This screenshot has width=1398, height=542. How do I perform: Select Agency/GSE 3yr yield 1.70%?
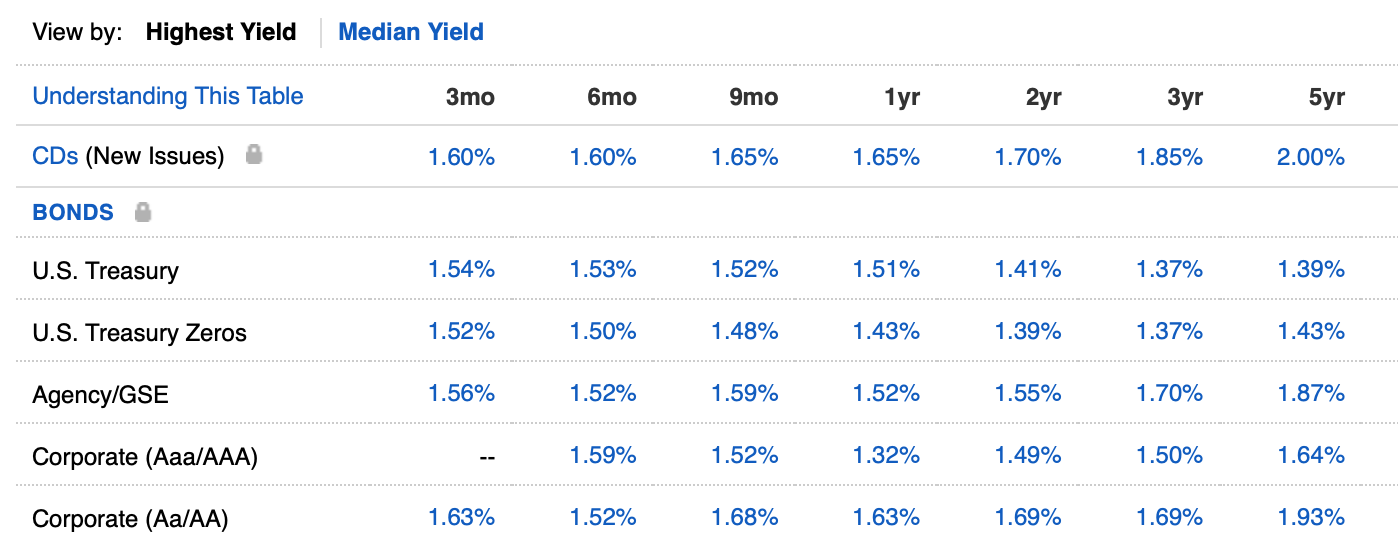1170,393
